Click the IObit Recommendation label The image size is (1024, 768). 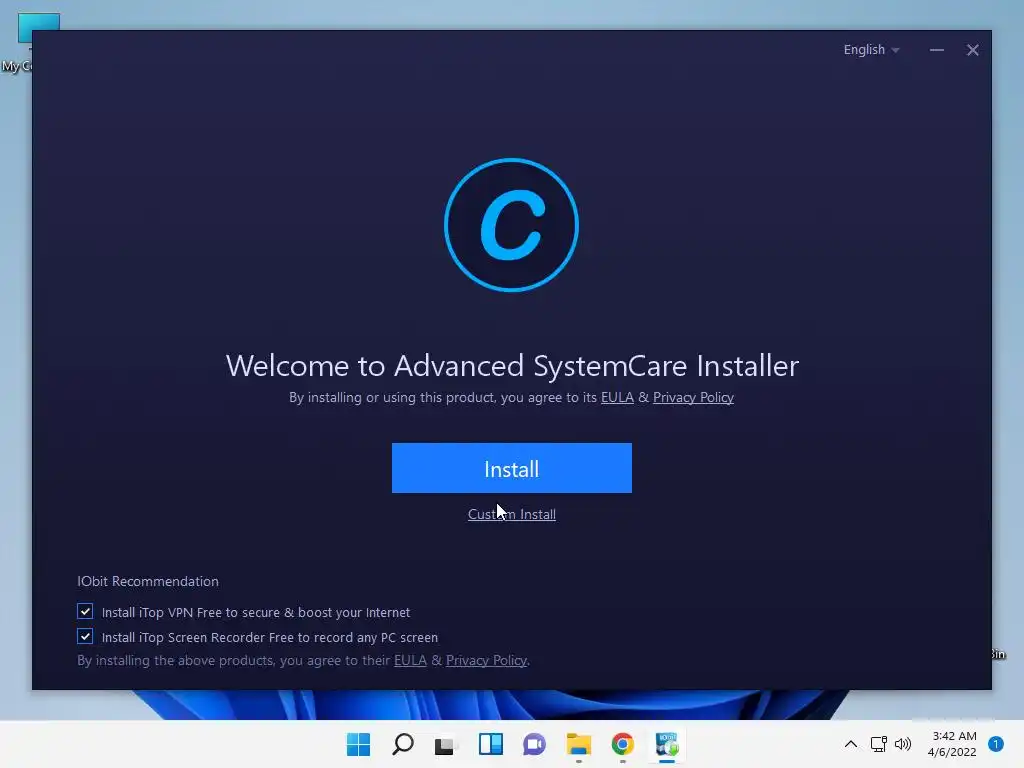(x=148, y=581)
